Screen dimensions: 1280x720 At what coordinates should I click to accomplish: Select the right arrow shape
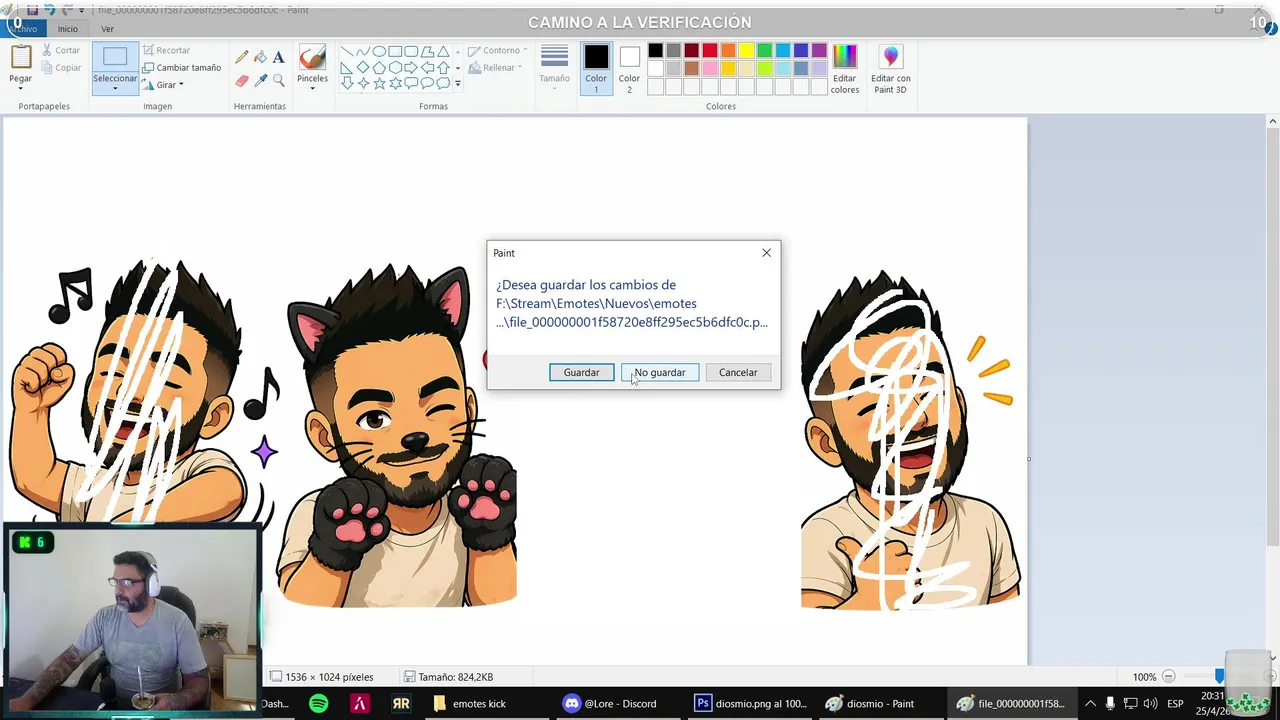pos(411,68)
